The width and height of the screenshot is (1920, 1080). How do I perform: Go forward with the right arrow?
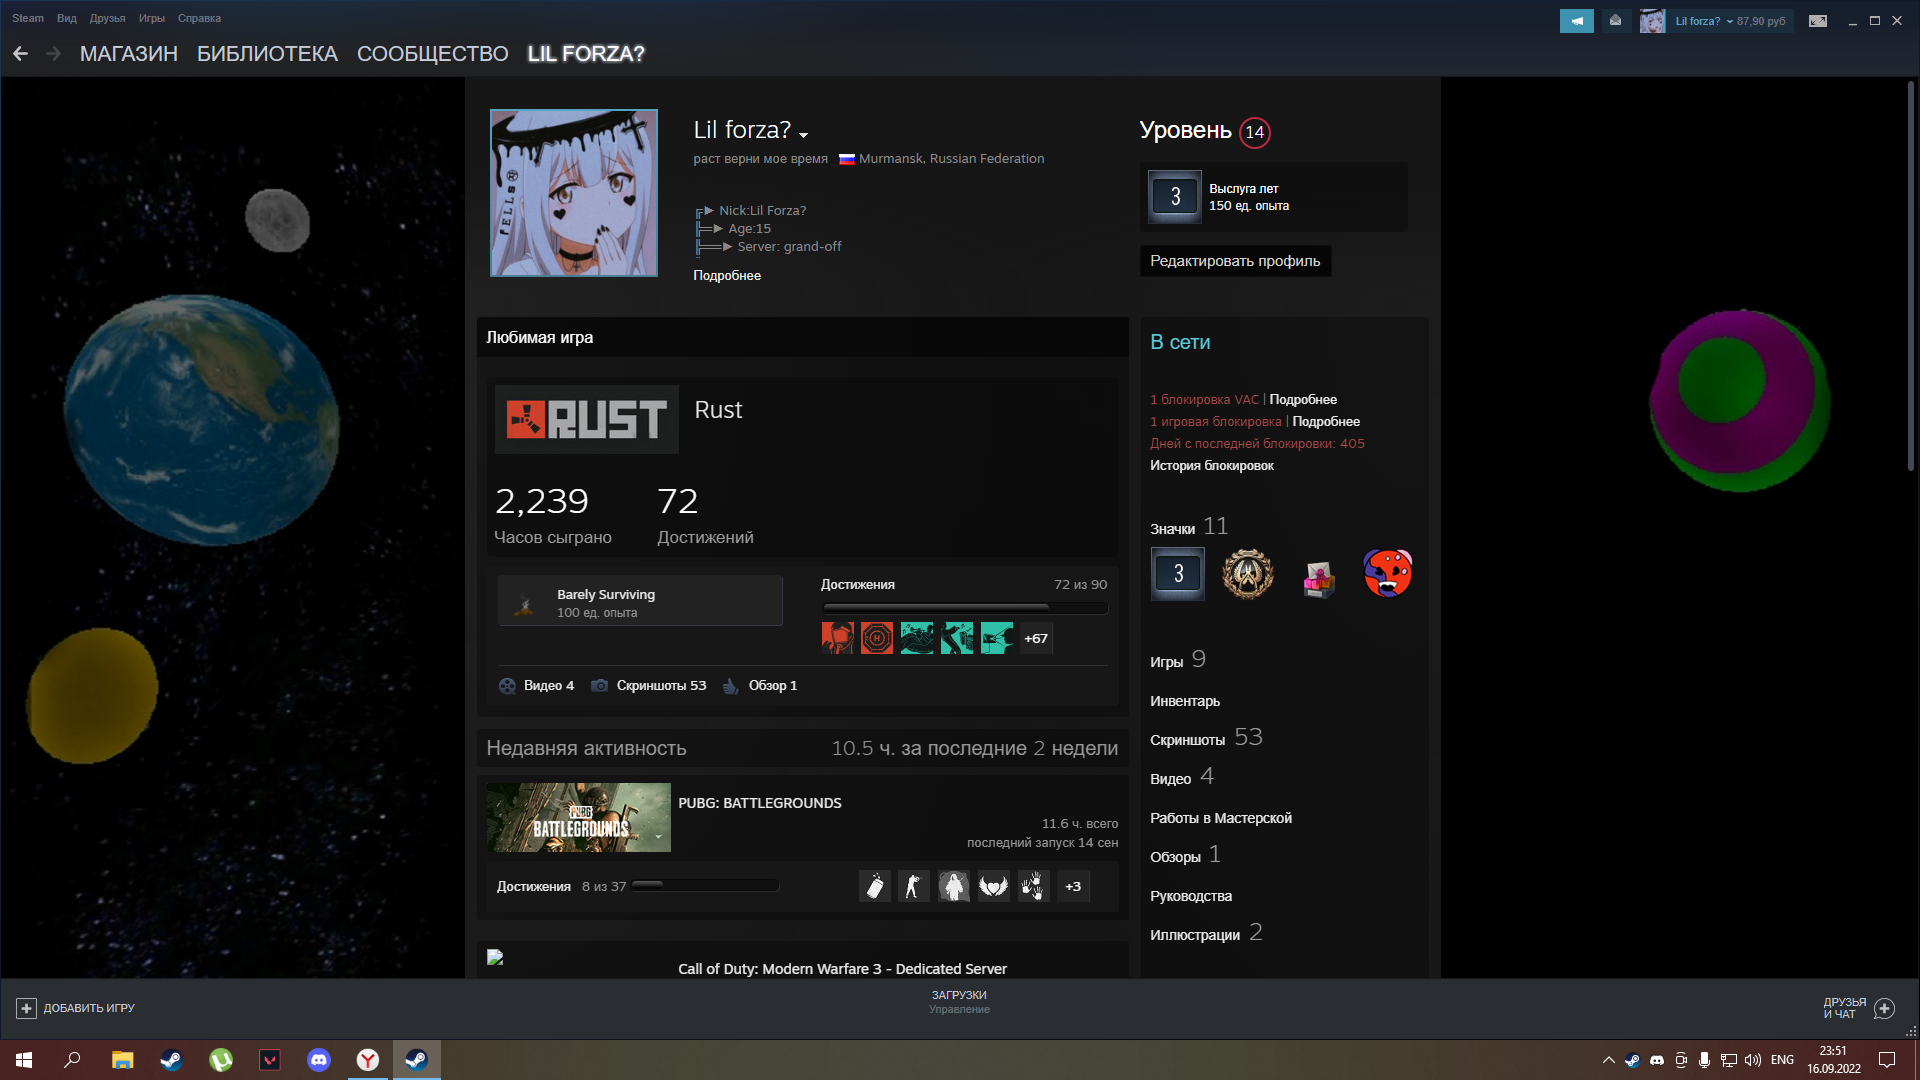click(x=53, y=54)
